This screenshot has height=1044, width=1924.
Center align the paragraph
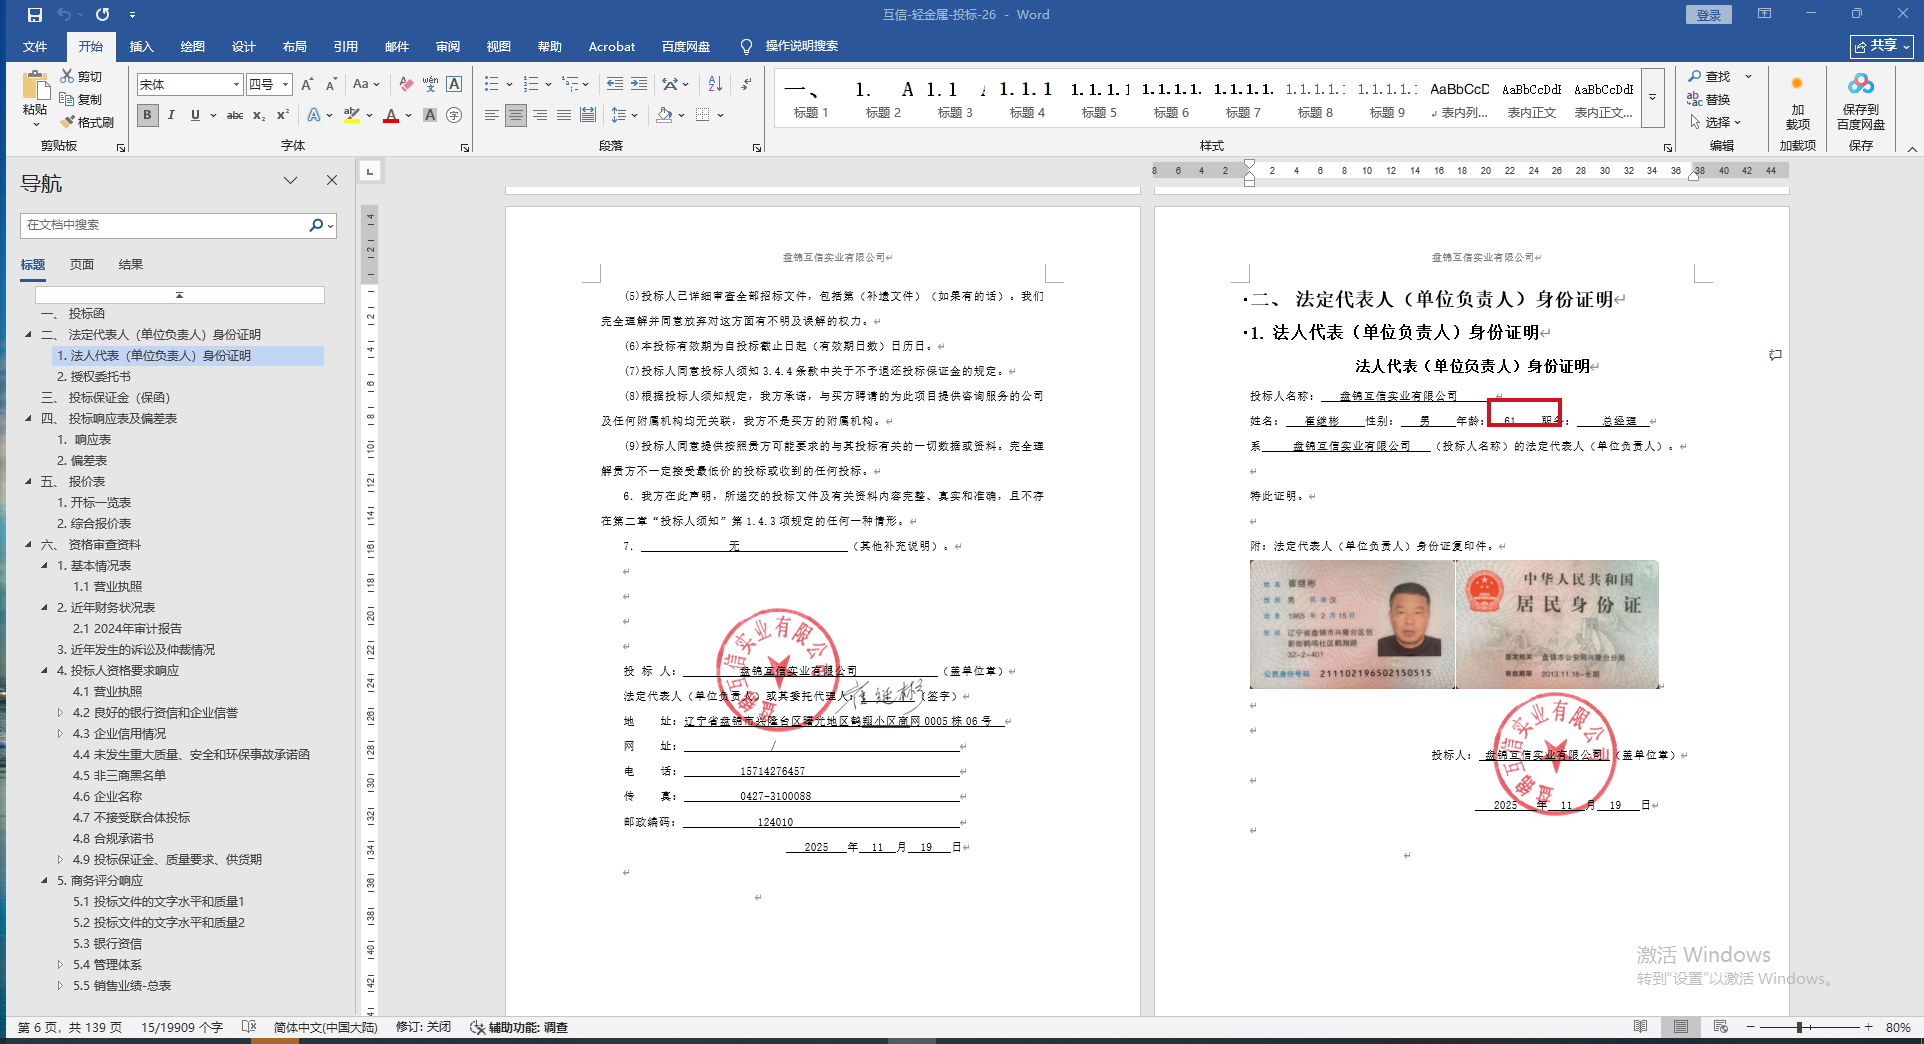(x=516, y=116)
